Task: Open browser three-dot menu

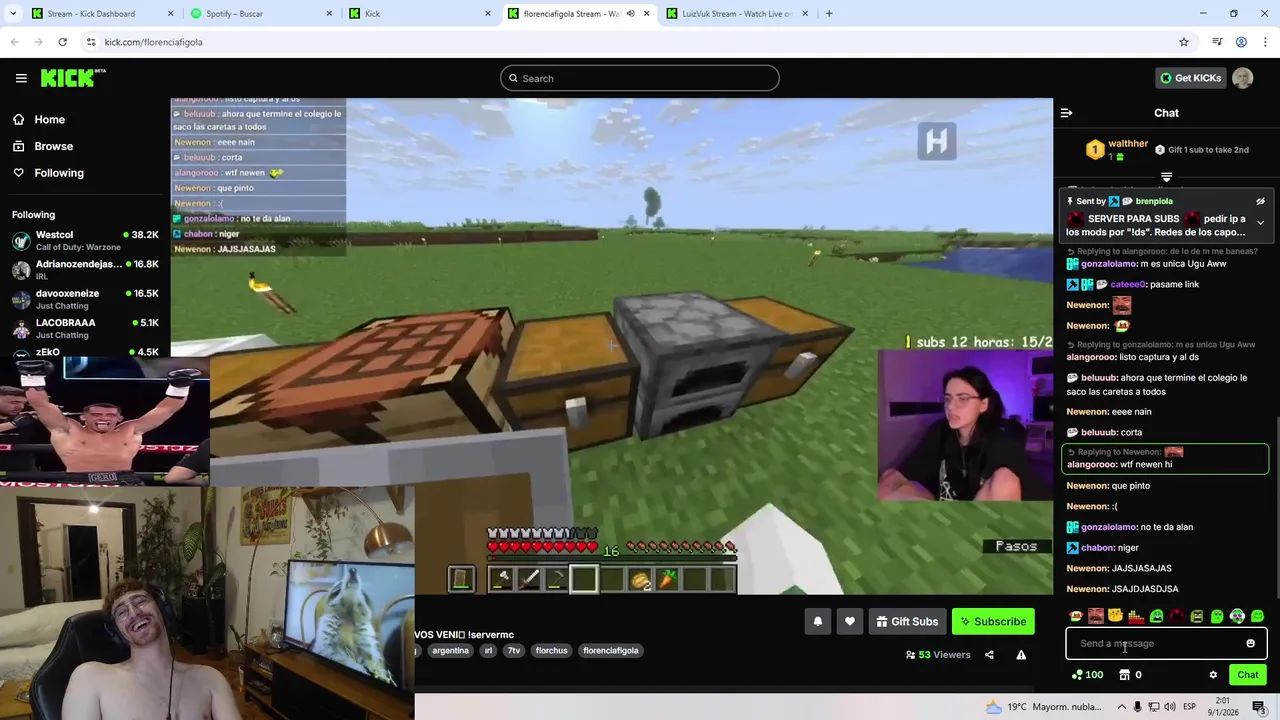Action: (x=1266, y=42)
